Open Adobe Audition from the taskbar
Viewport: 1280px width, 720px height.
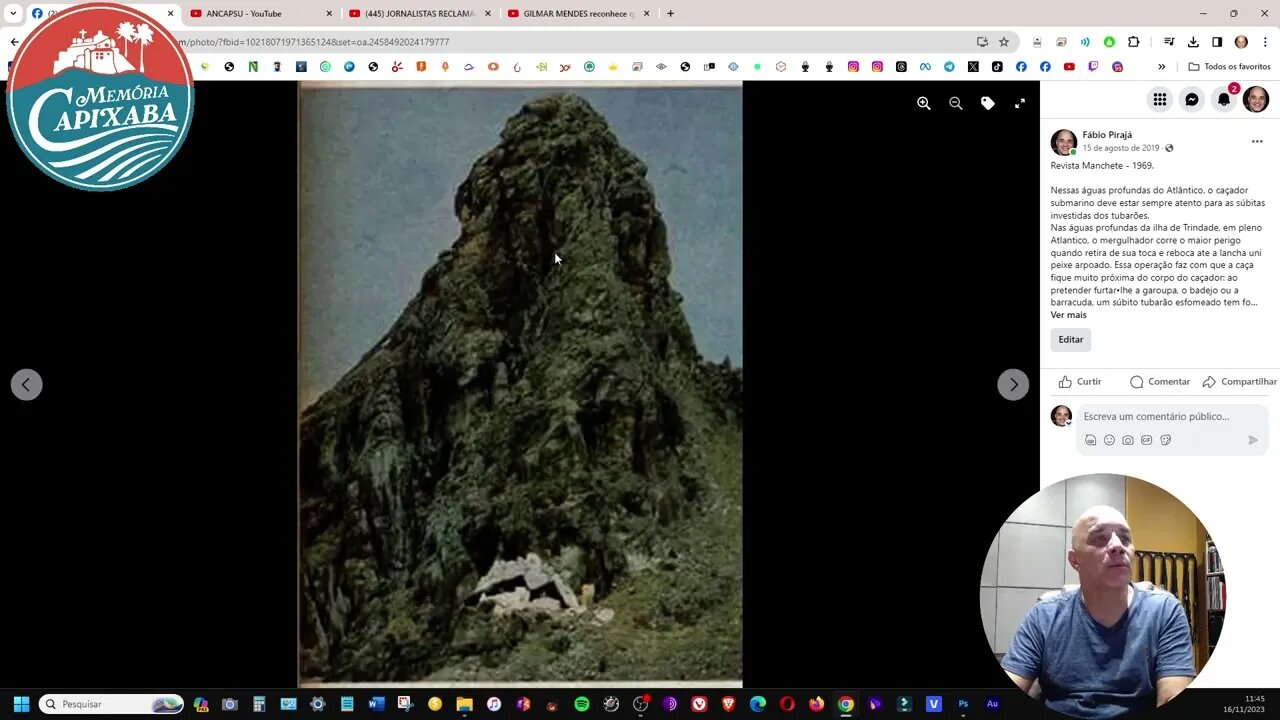992,704
